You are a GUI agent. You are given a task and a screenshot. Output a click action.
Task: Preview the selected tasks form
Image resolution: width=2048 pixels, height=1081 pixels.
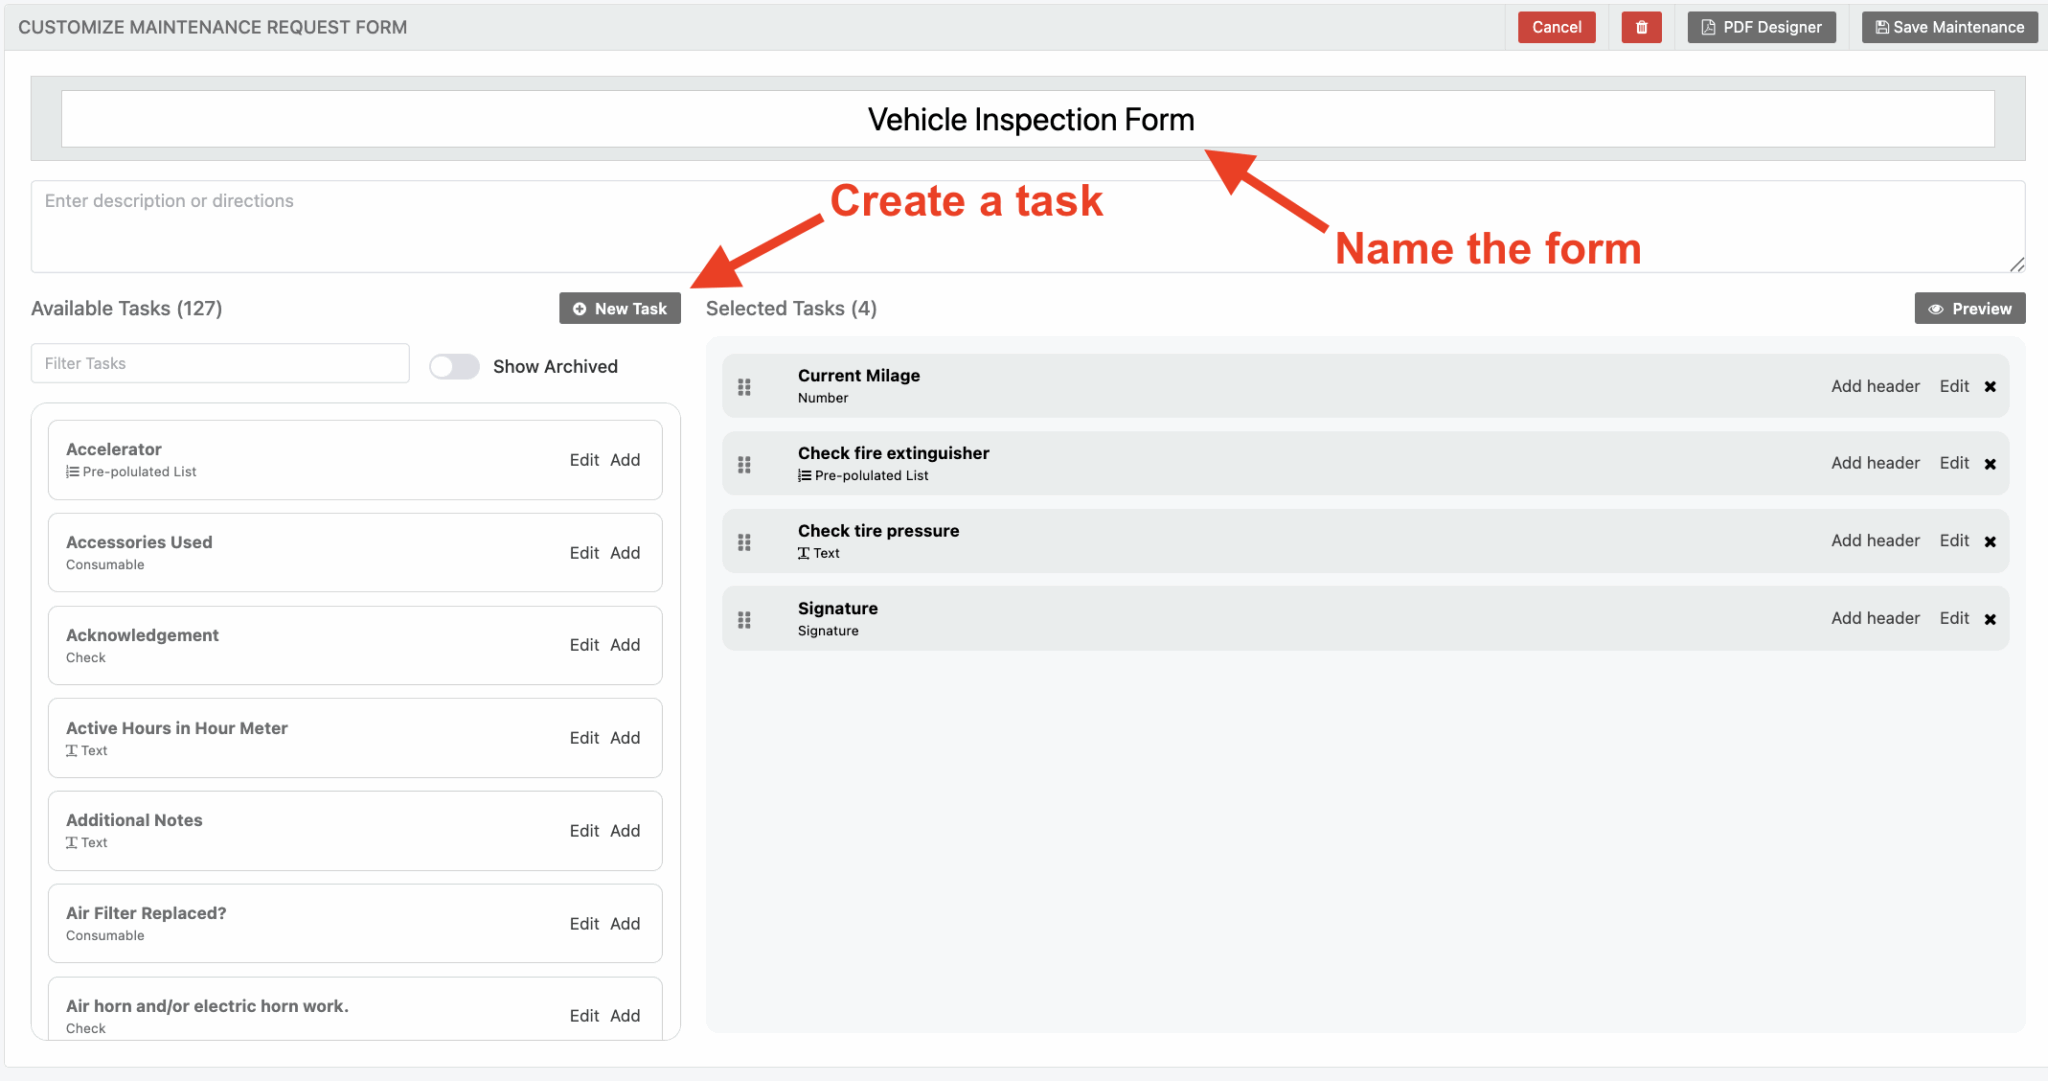coord(1969,309)
